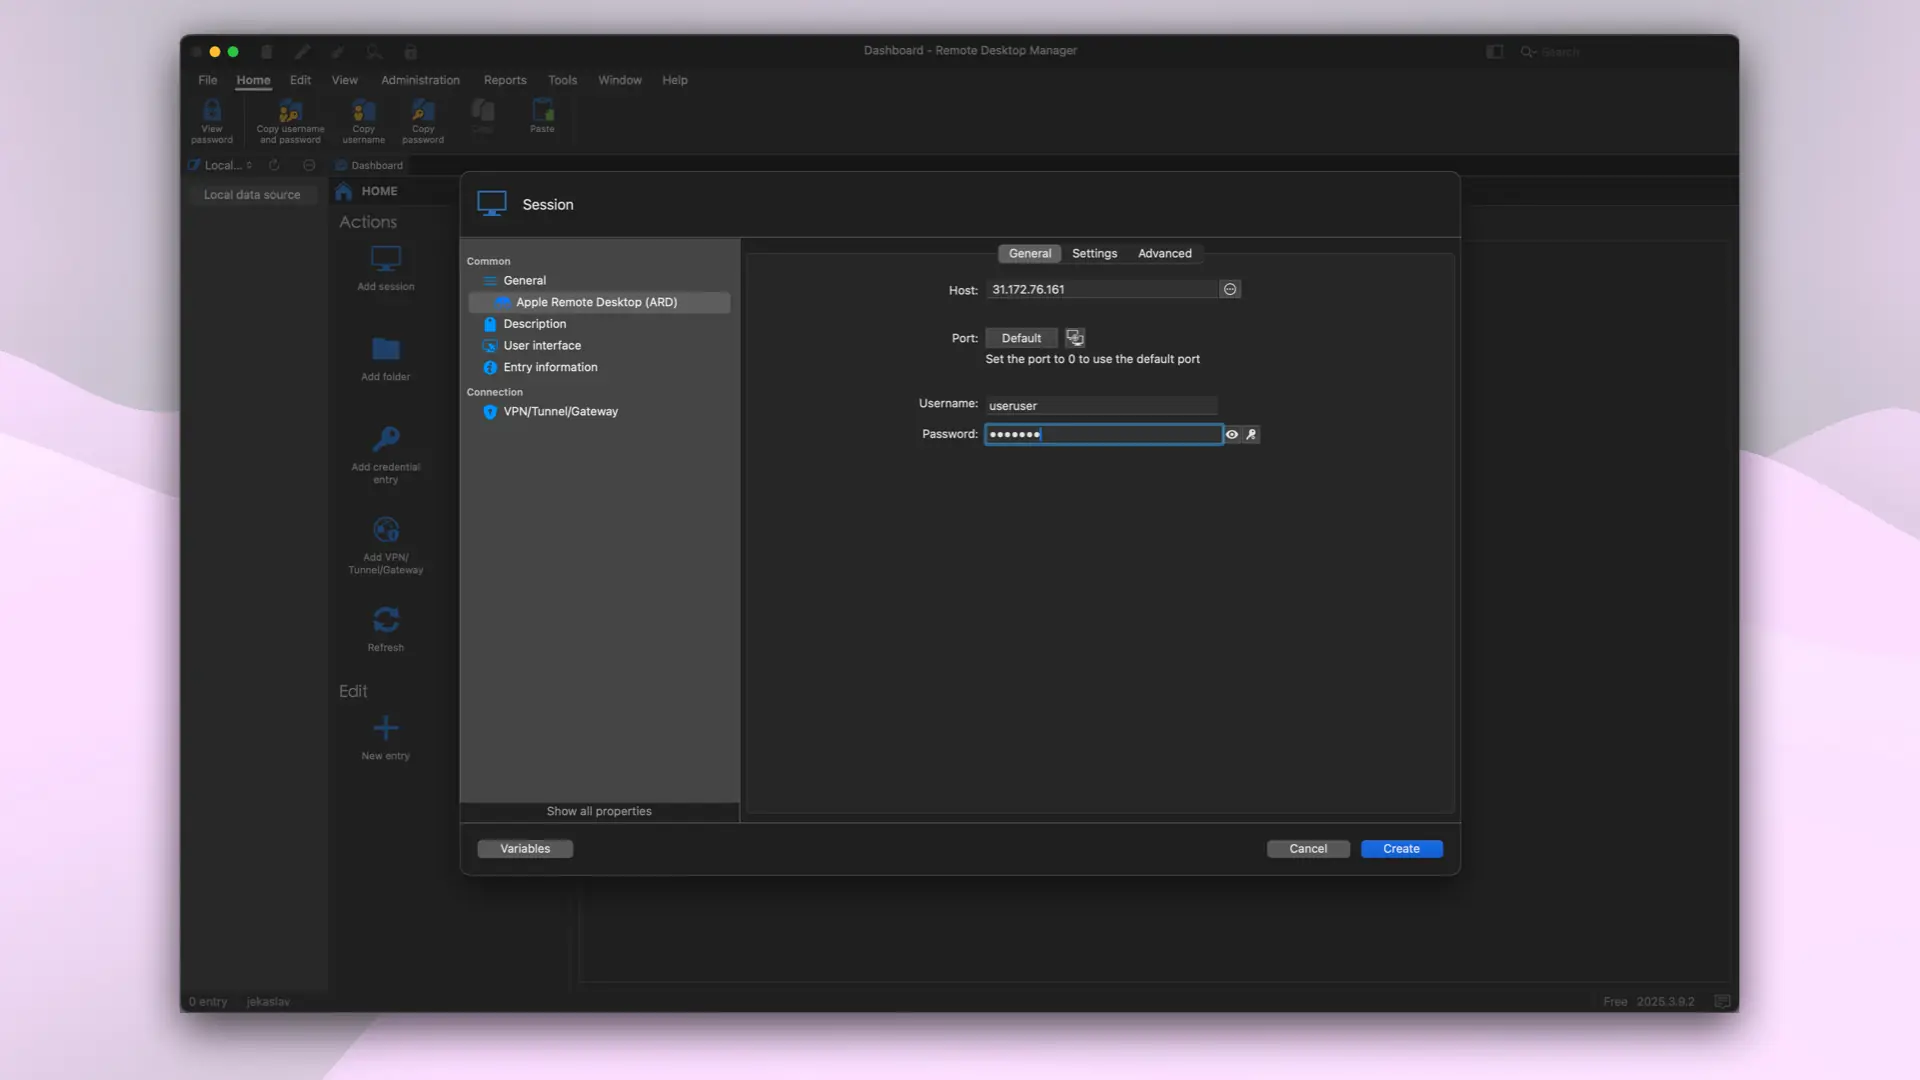Toggle password visibility with the eye icon

[1230, 434]
